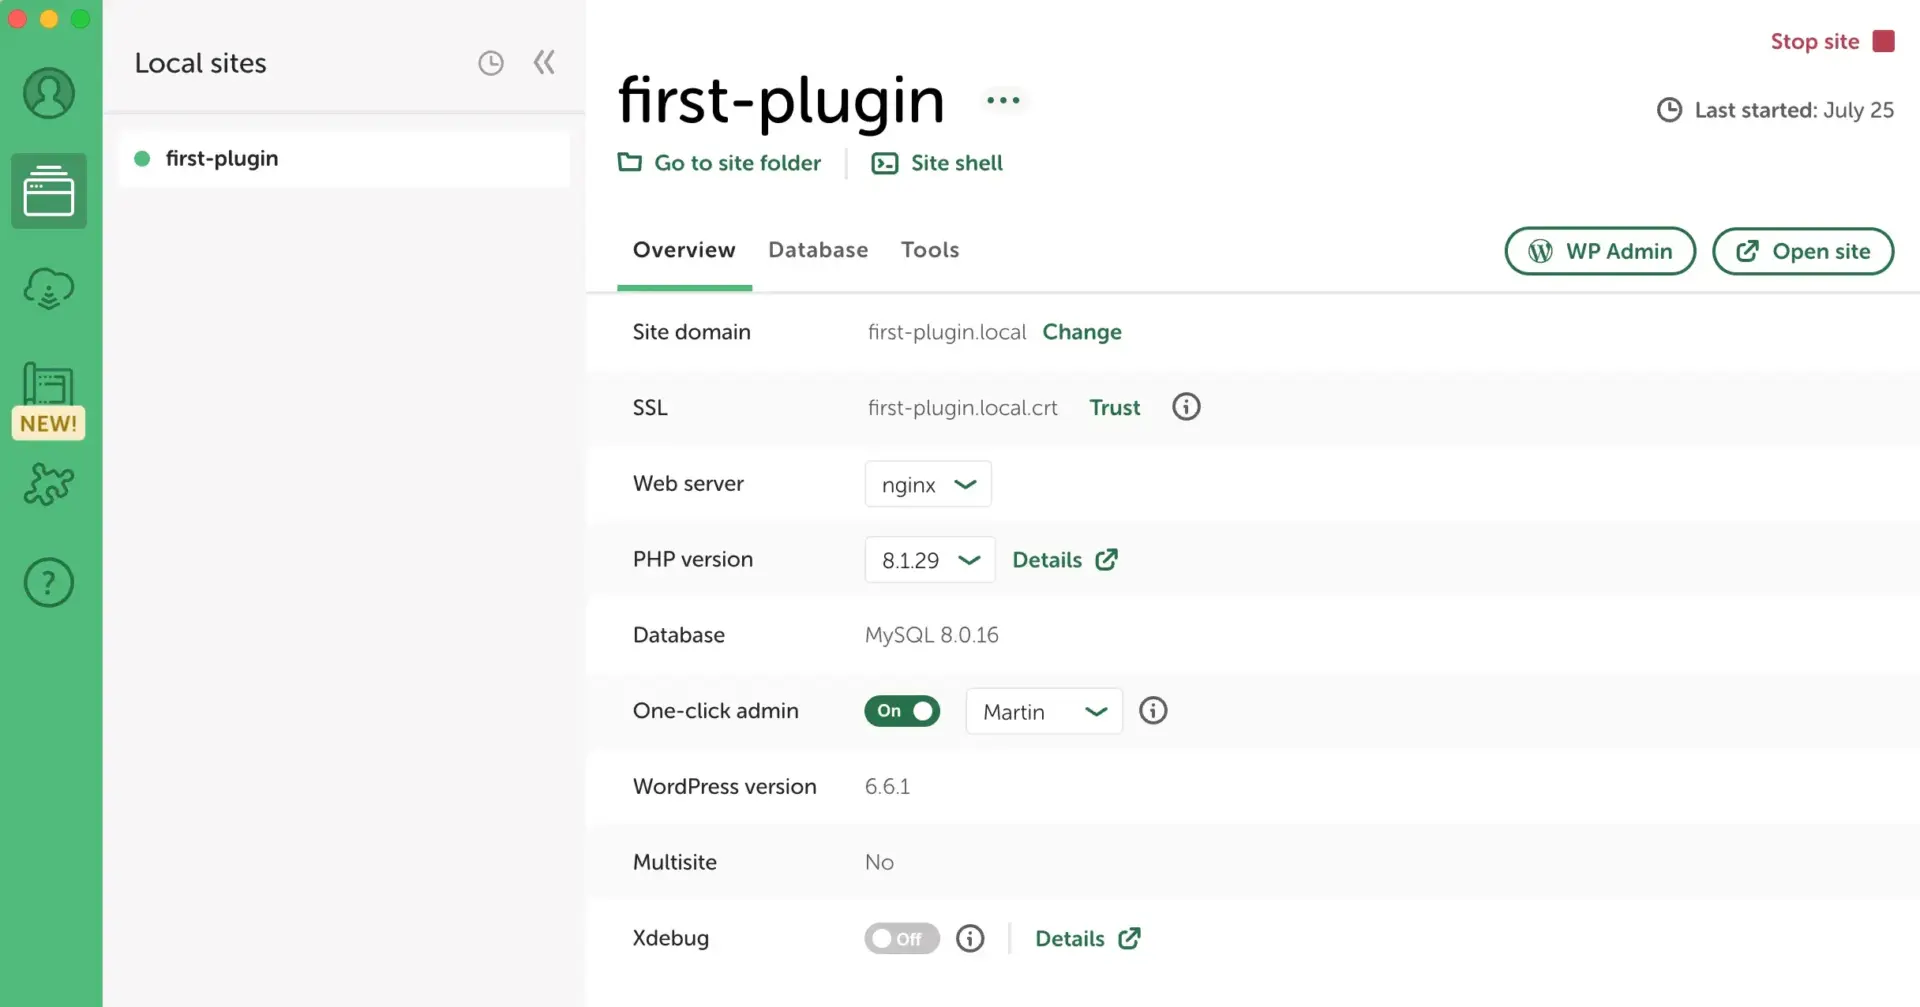The width and height of the screenshot is (1920, 1007).
Task: Switch to the Tools tab
Action: (x=930, y=250)
